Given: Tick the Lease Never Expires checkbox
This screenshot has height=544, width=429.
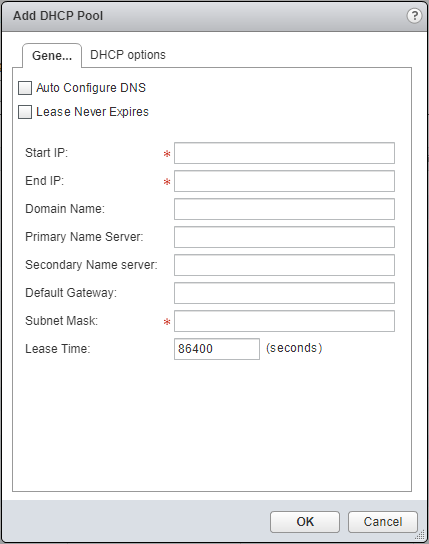Looking at the screenshot, I should (x=25, y=112).
